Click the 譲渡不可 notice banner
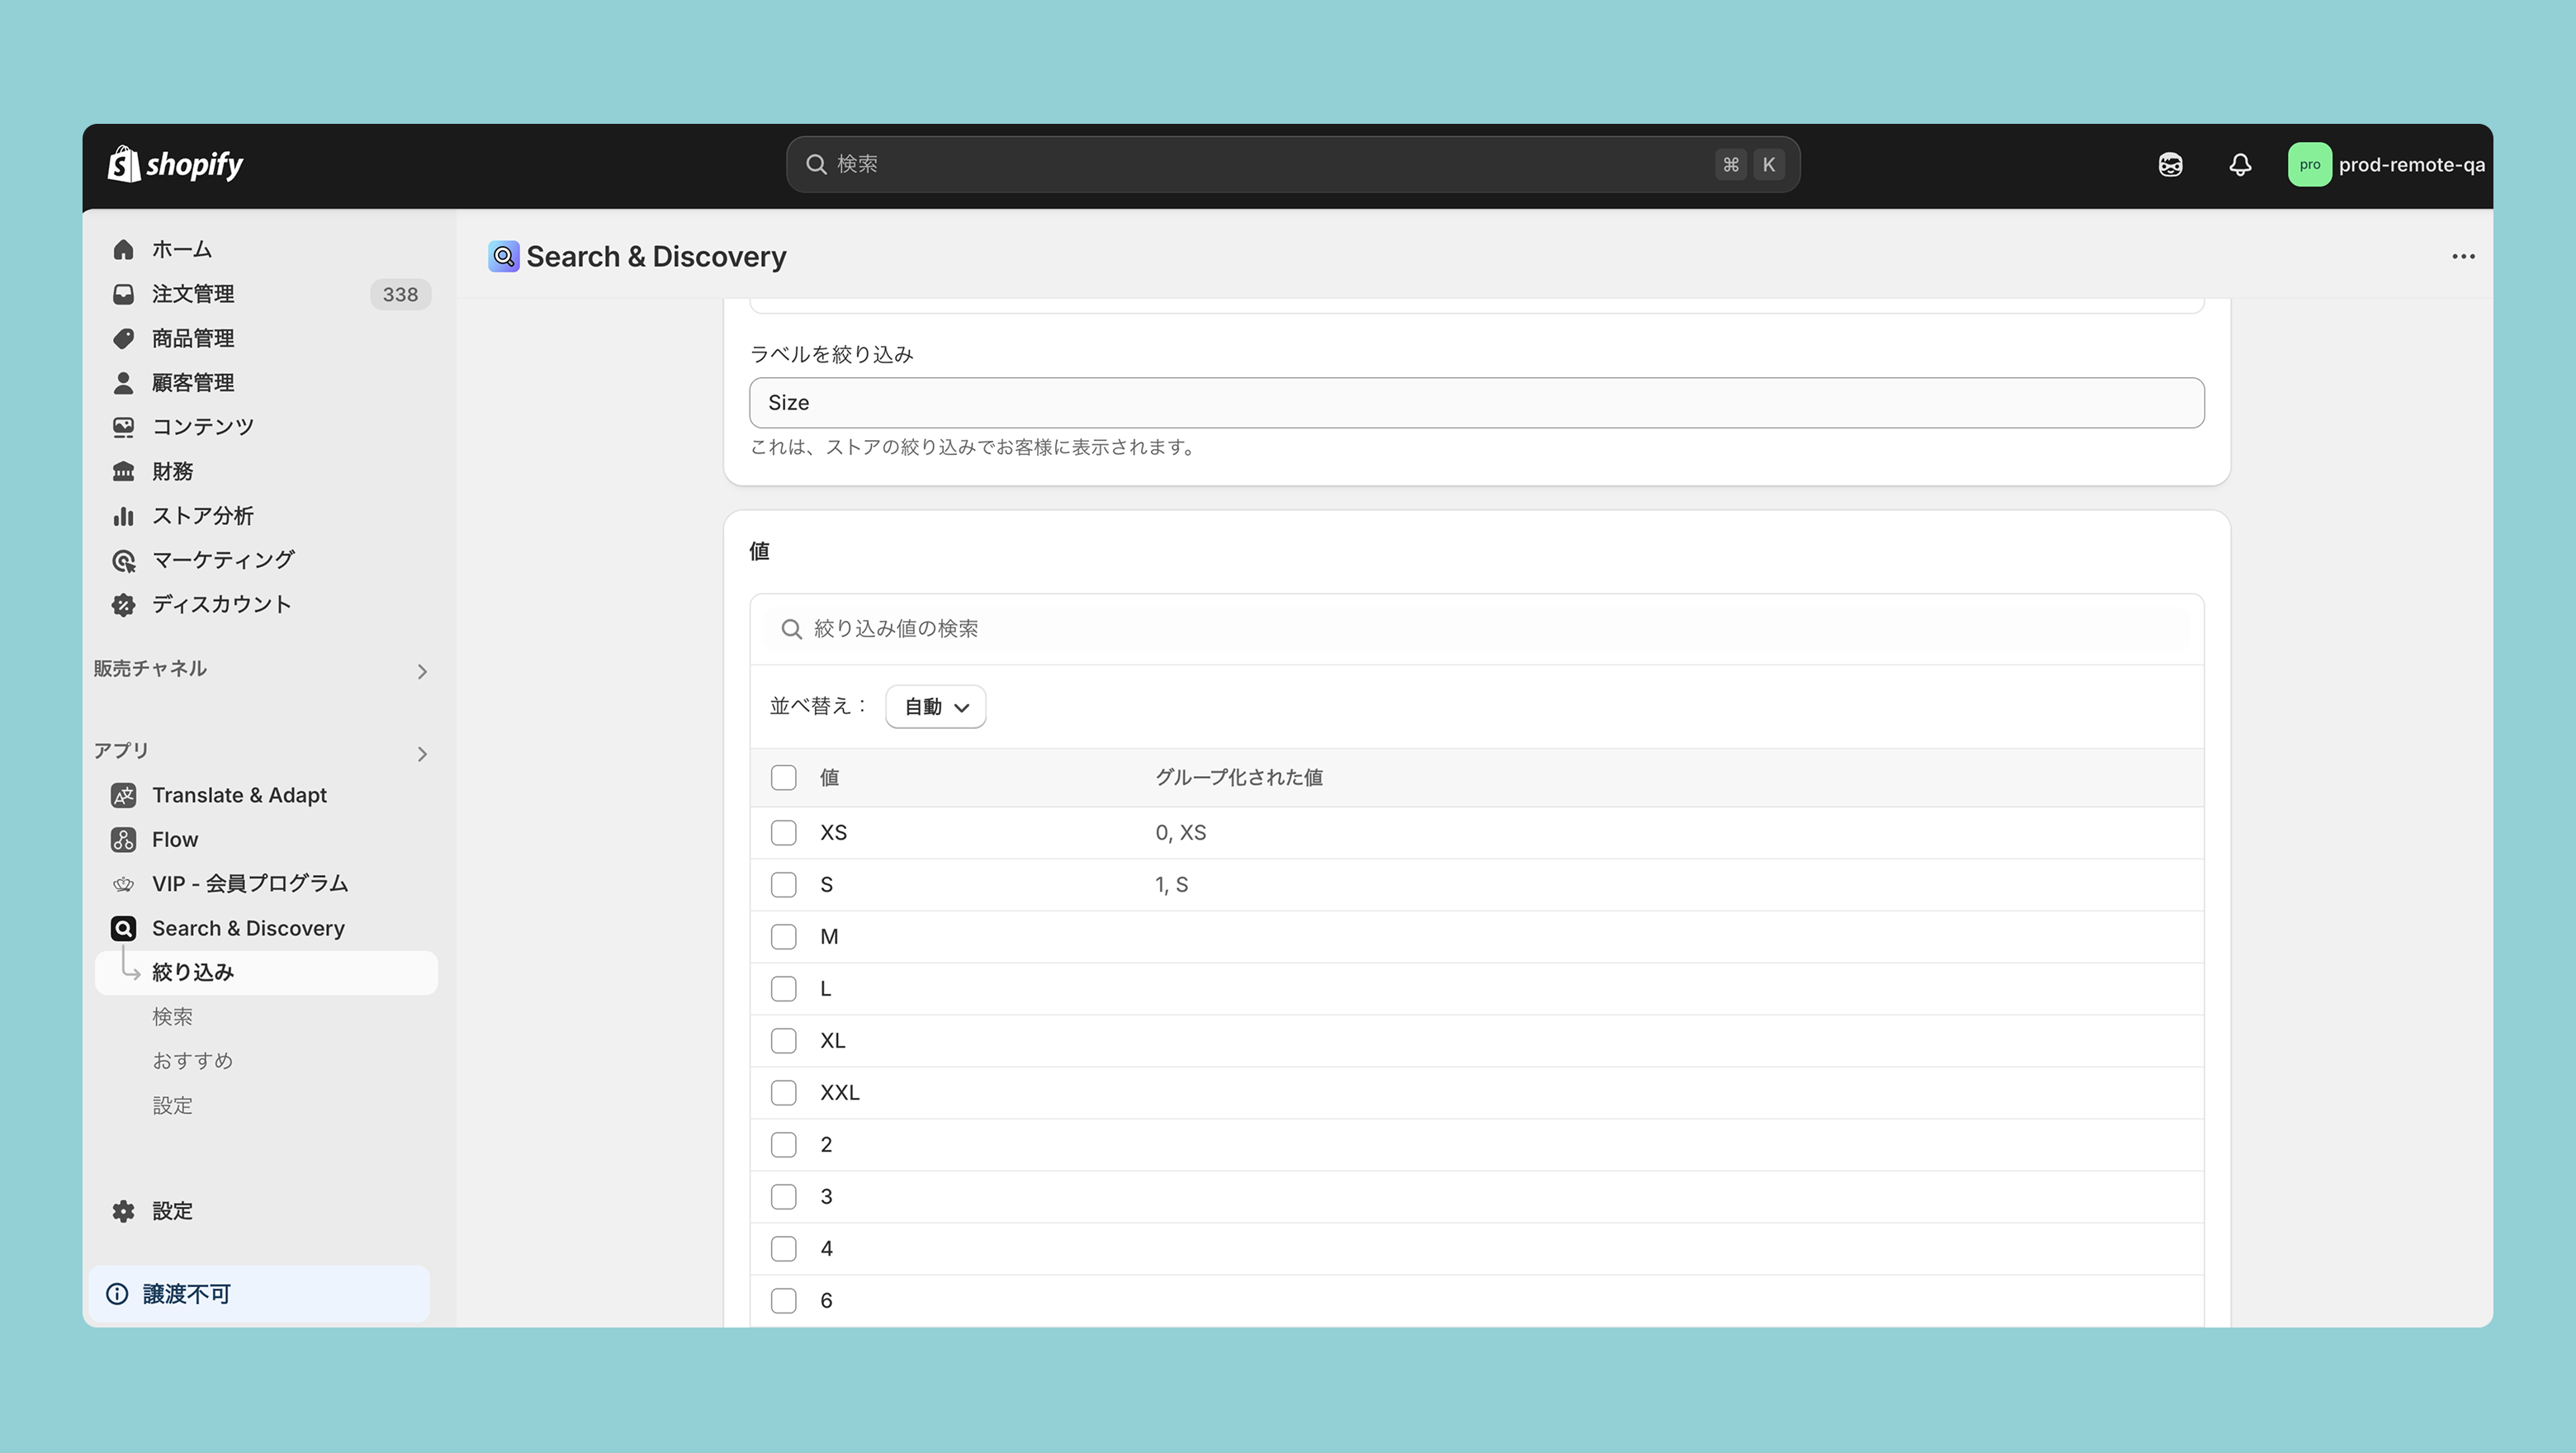2576x1453 pixels. click(259, 1294)
